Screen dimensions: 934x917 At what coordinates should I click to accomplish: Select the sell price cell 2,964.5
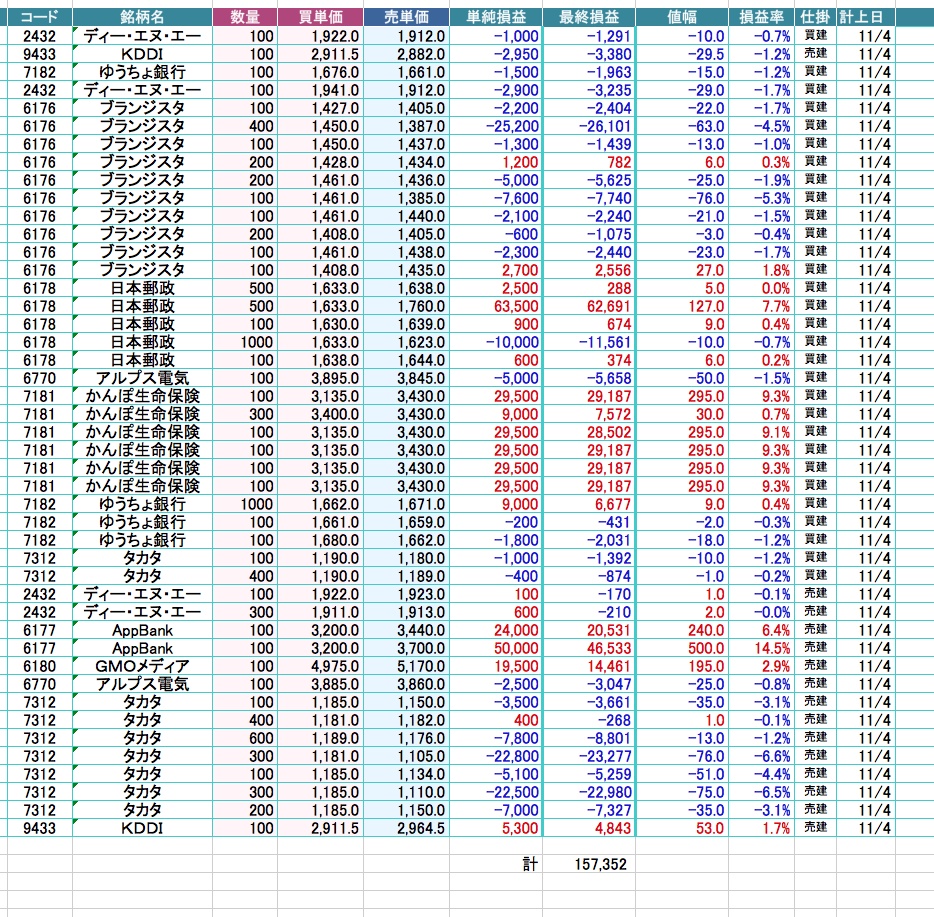405,828
